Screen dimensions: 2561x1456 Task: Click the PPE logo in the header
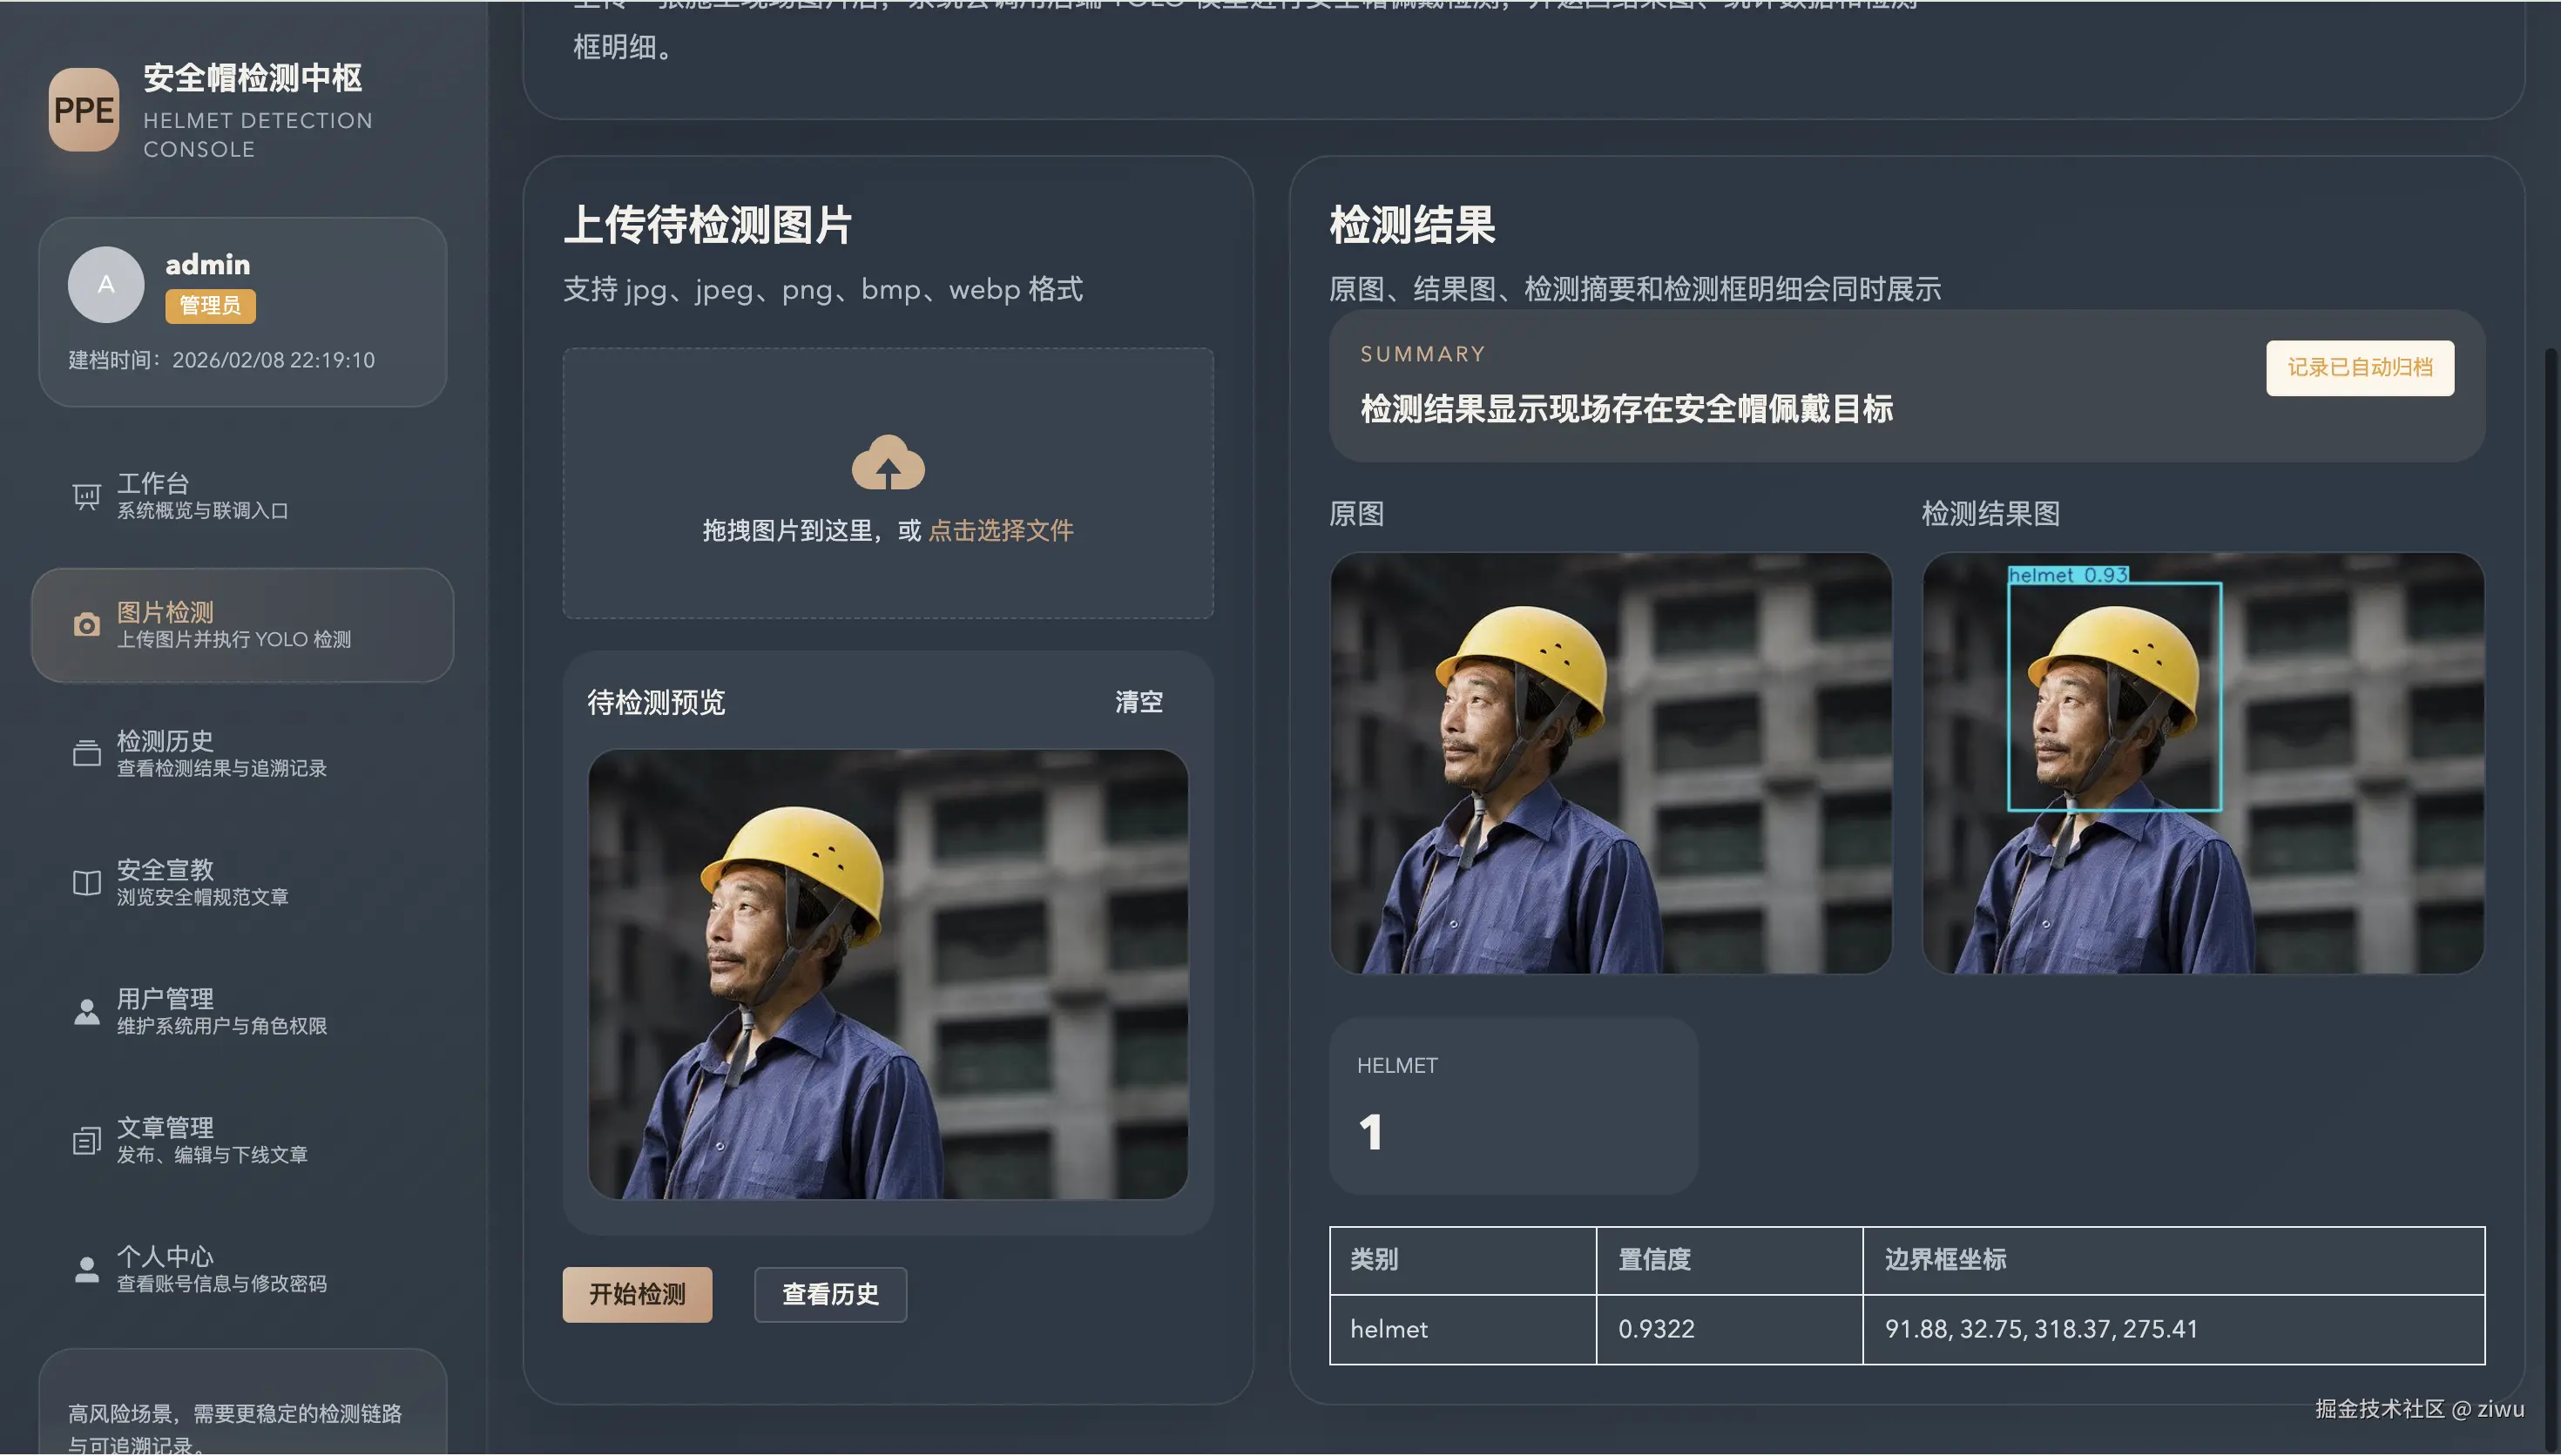[84, 111]
